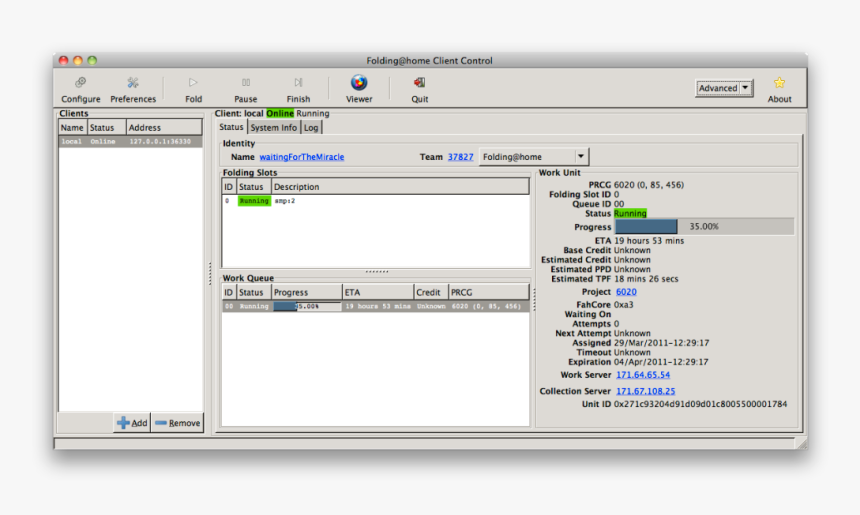Switch to the System Info tab
860x515 pixels.
(x=273, y=128)
